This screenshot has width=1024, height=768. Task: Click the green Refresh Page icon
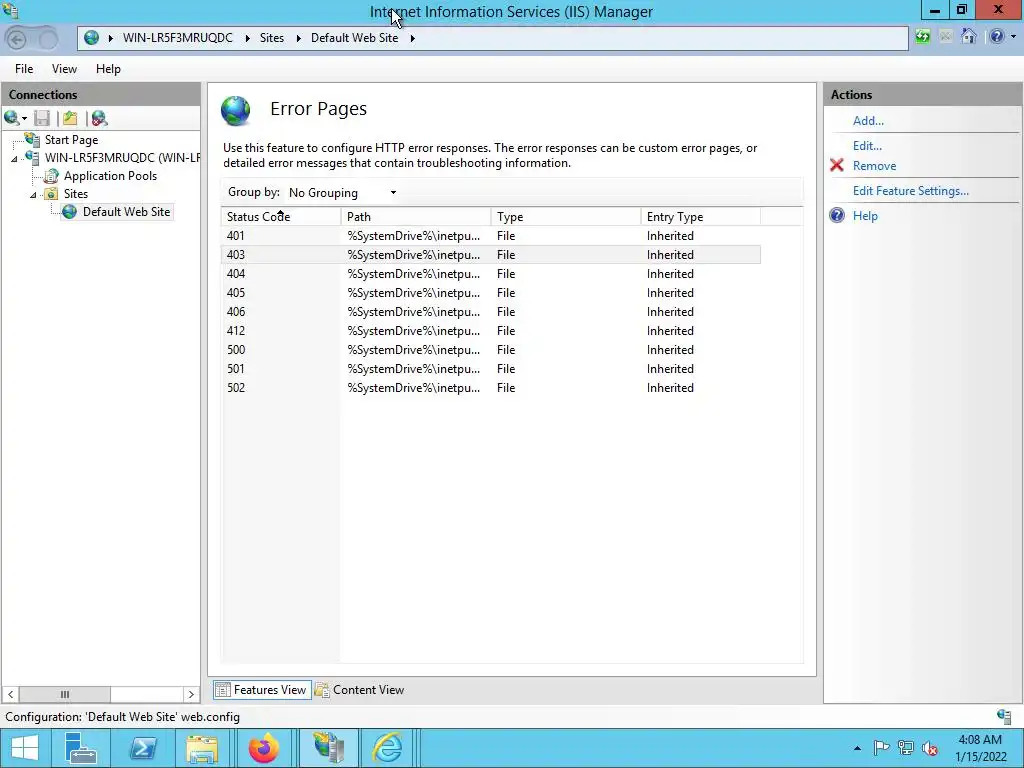tap(922, 37)
